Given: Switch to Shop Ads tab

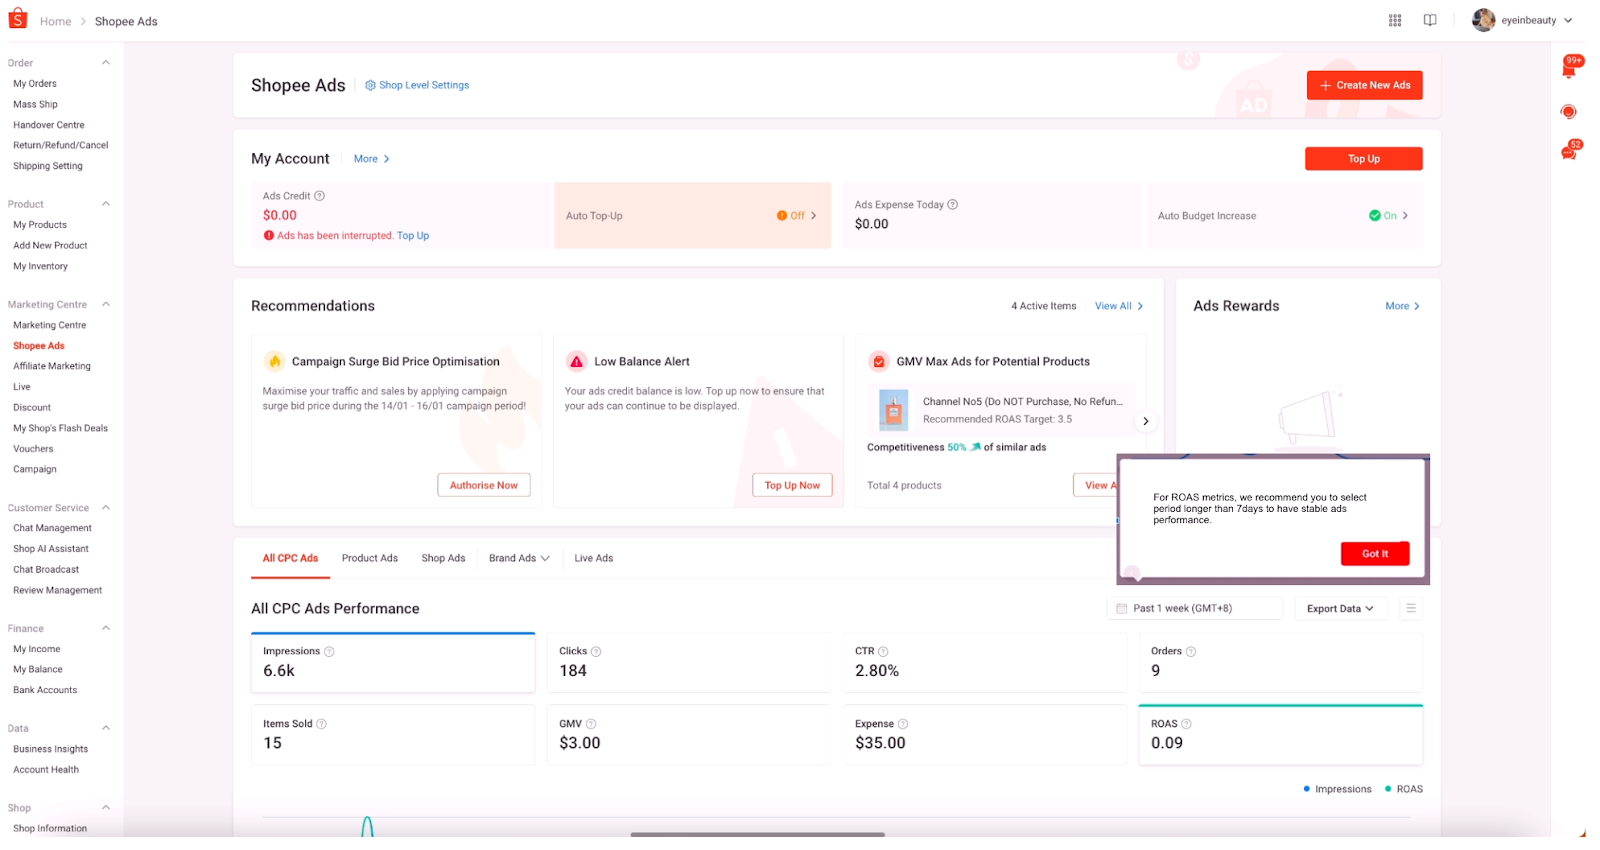Looking at the screenshot, I should tap(443, 558).
